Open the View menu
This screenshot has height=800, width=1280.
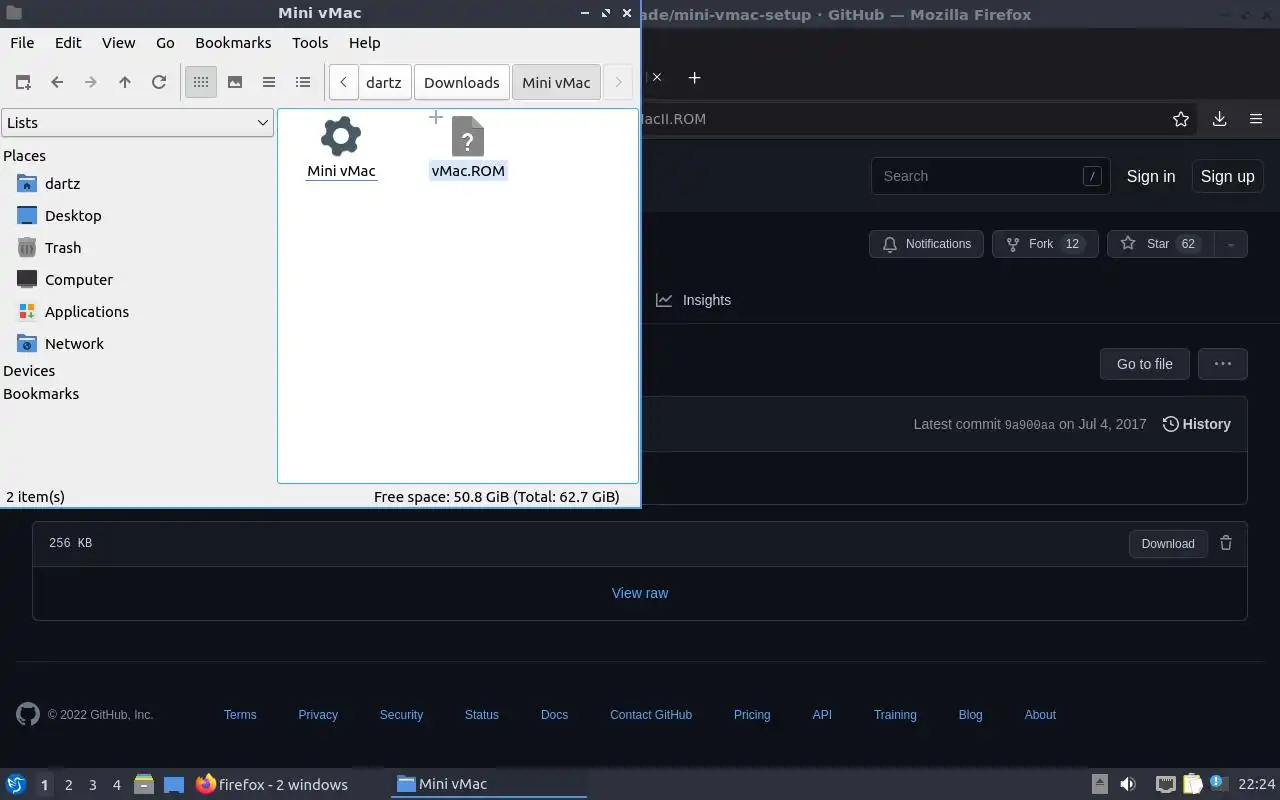click(118, 43)
